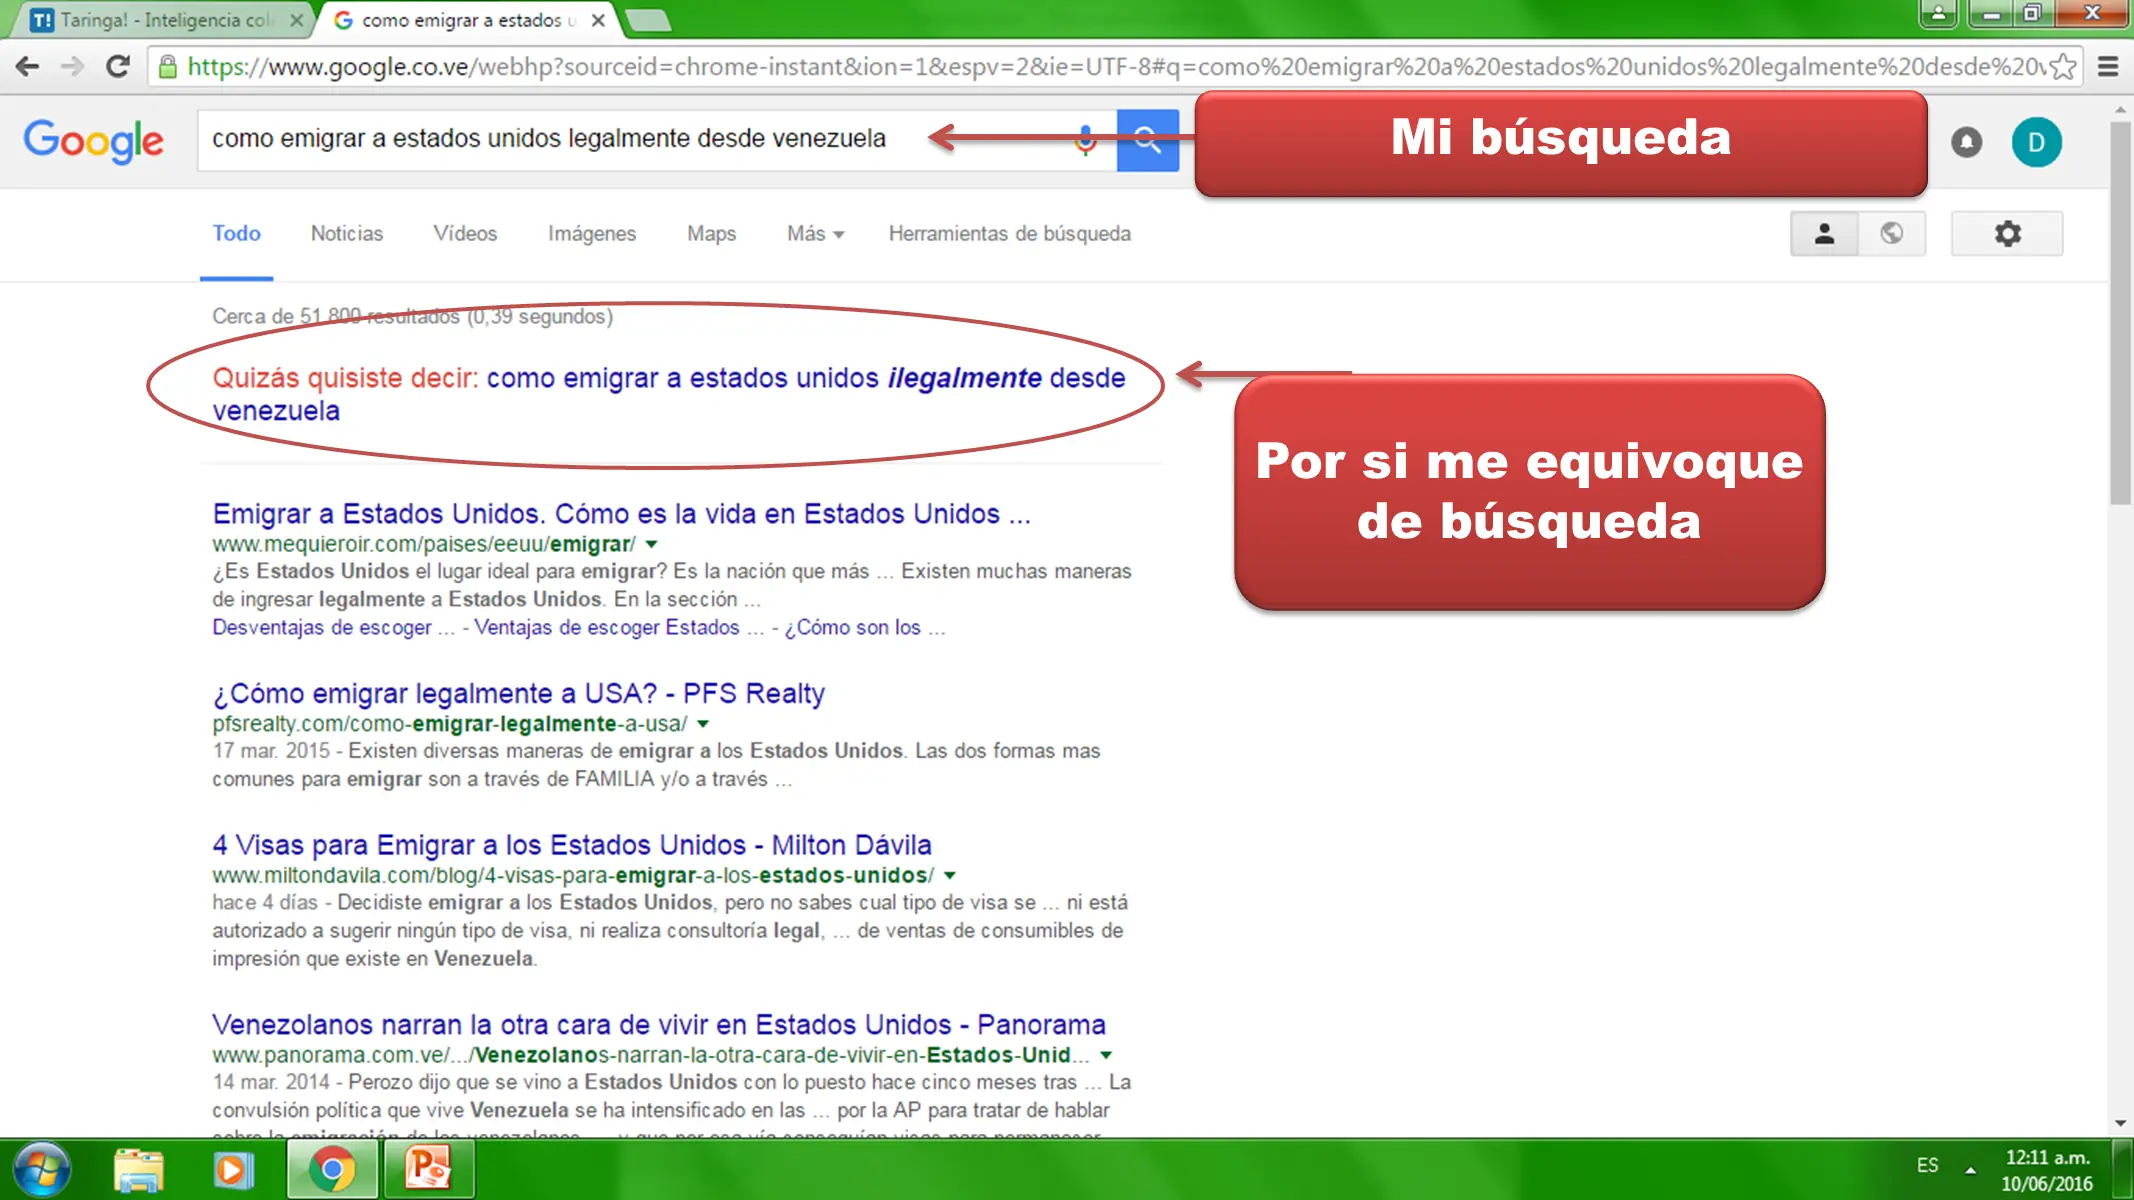Switch to the Noticias tab
The height and width of the screenshot is (1200, 2134).
[x=347, y=233]
